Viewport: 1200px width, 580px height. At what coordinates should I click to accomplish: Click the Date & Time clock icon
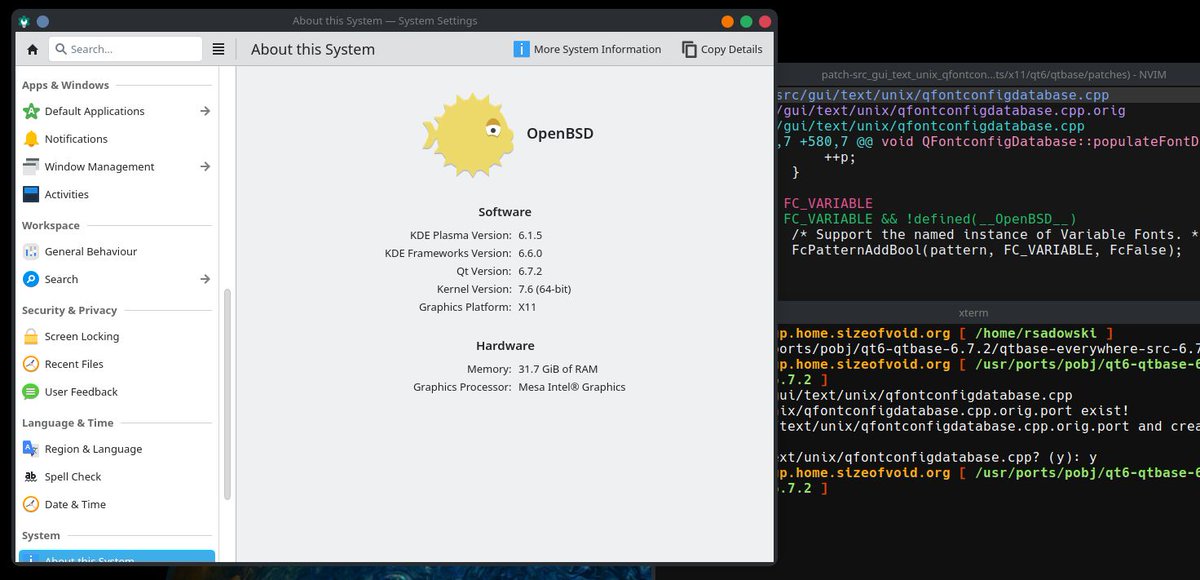click(x=31, y=506)
